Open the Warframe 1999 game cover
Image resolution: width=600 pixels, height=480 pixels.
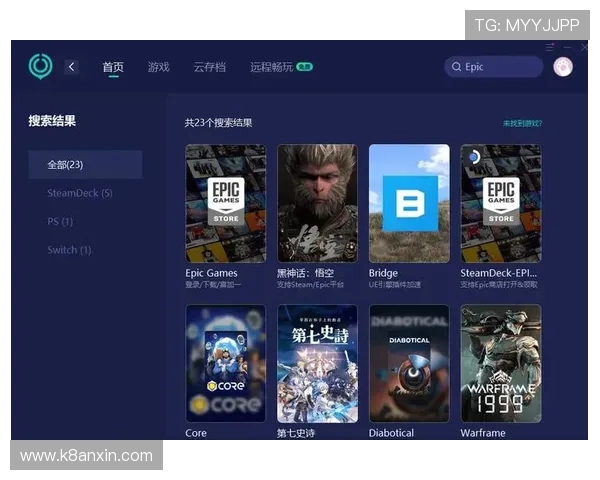501,363
